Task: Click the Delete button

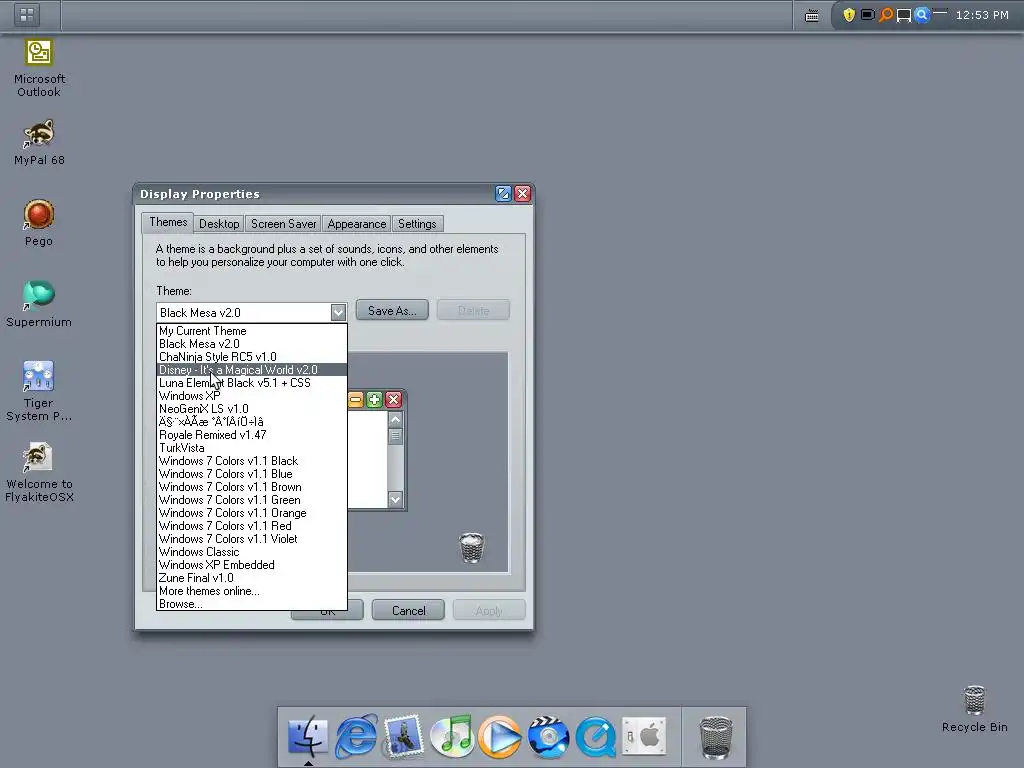Action: [473, 310]
